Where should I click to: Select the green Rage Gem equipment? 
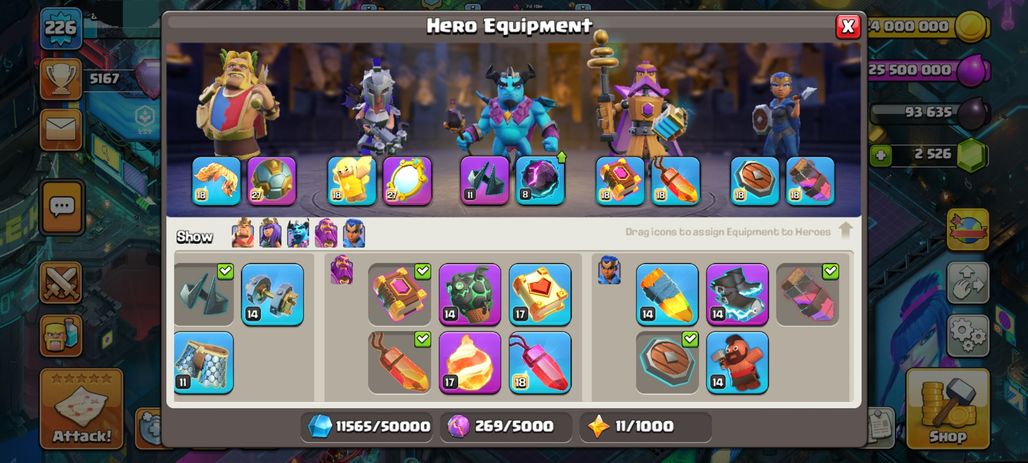point(469,294)
